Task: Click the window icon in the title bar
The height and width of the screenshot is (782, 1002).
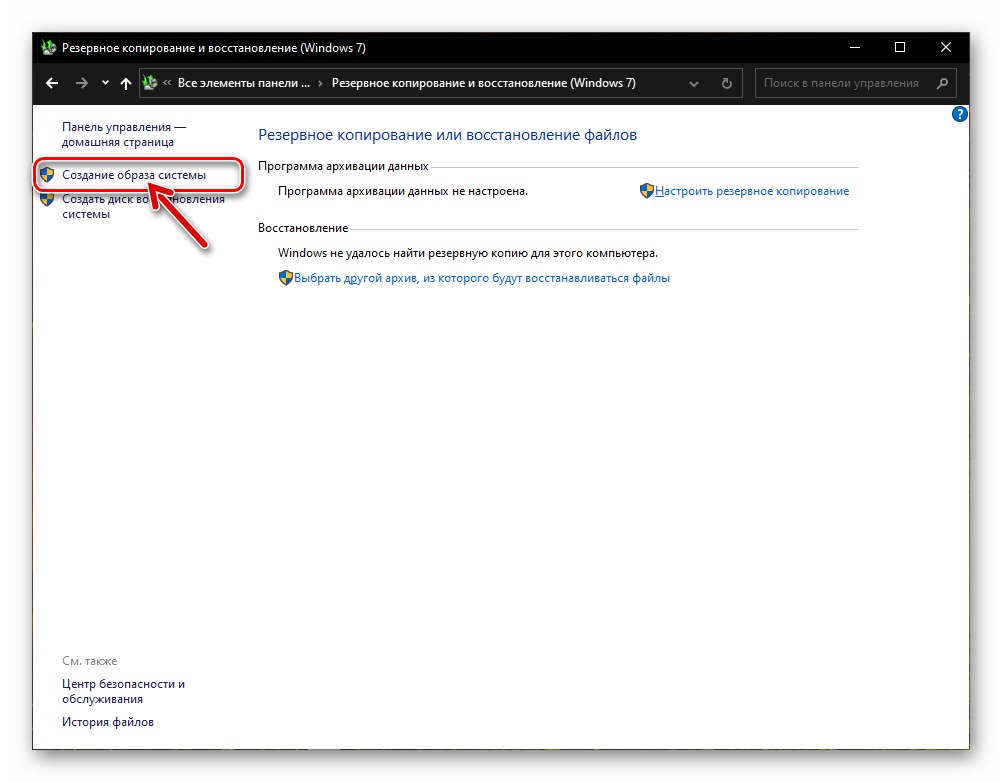Action: (x=49, y=47)
